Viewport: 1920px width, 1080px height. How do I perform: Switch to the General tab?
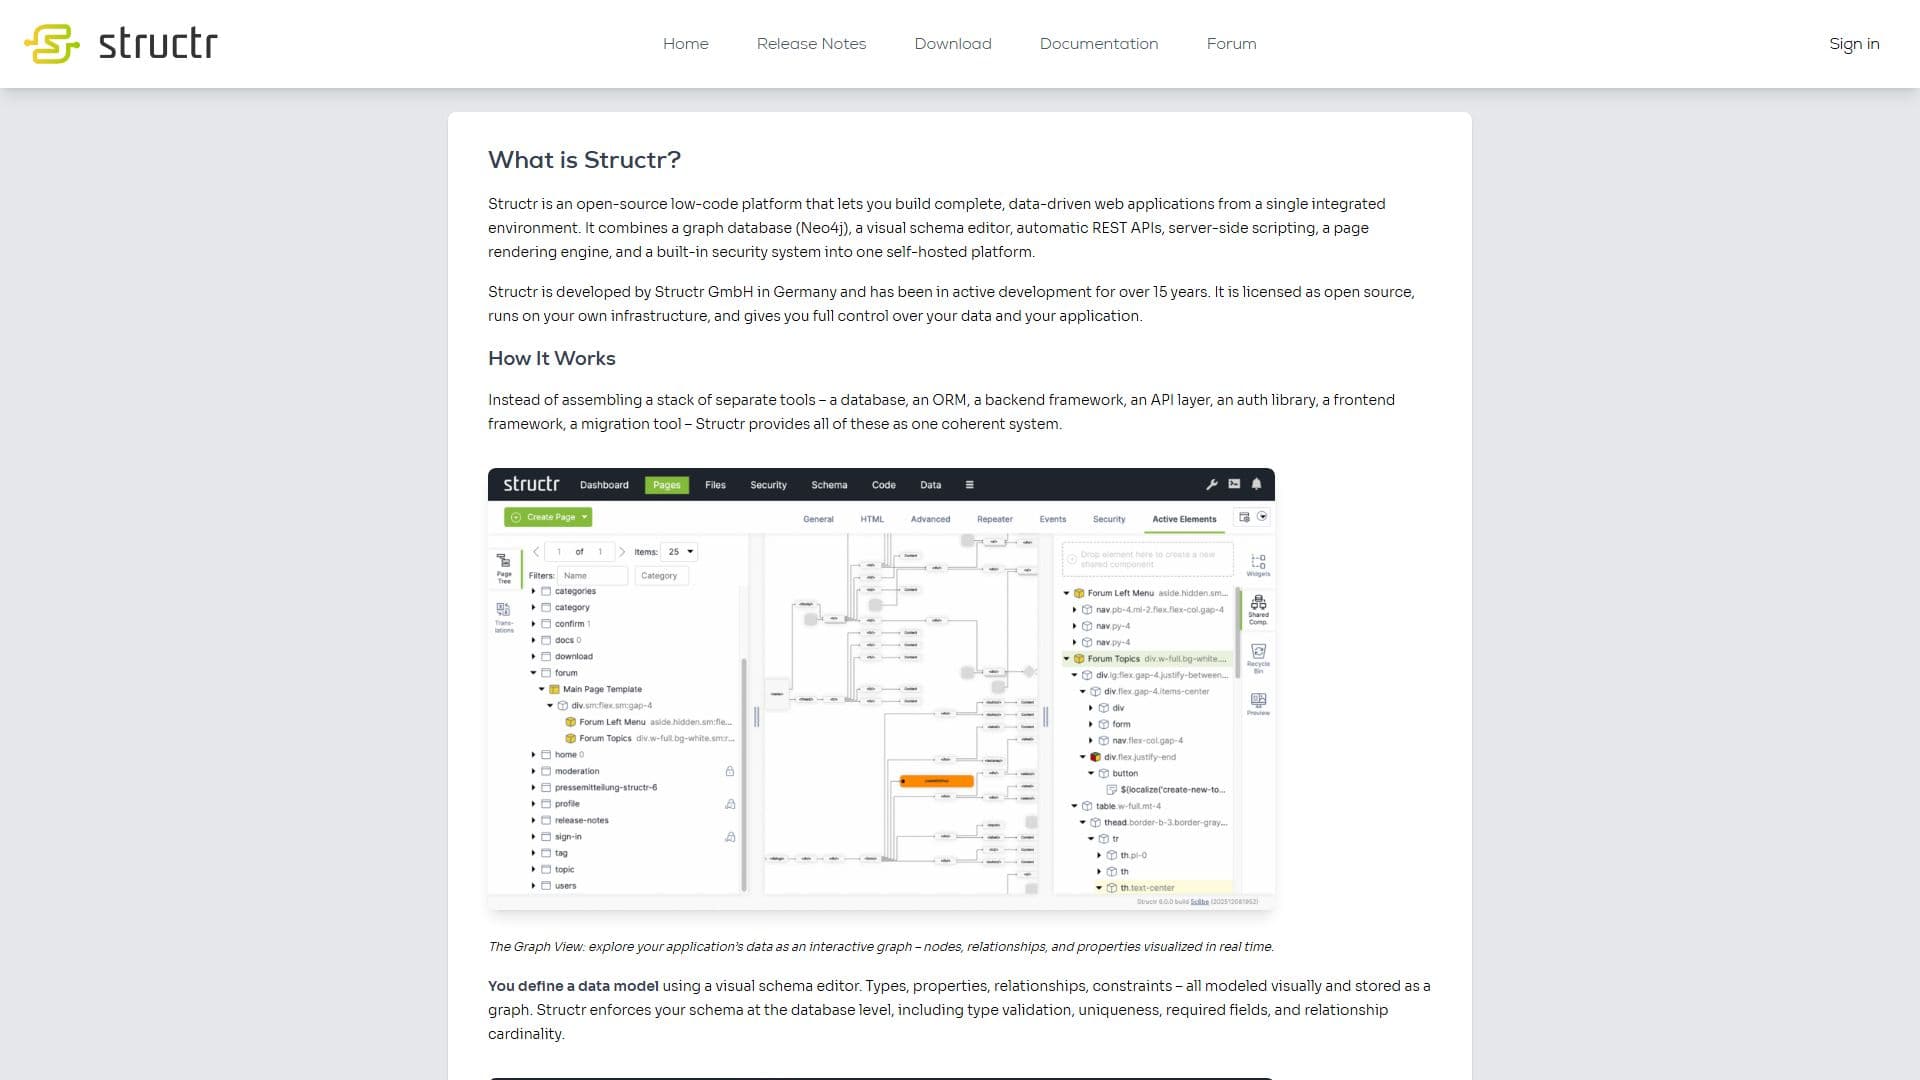tap(818, 519)
